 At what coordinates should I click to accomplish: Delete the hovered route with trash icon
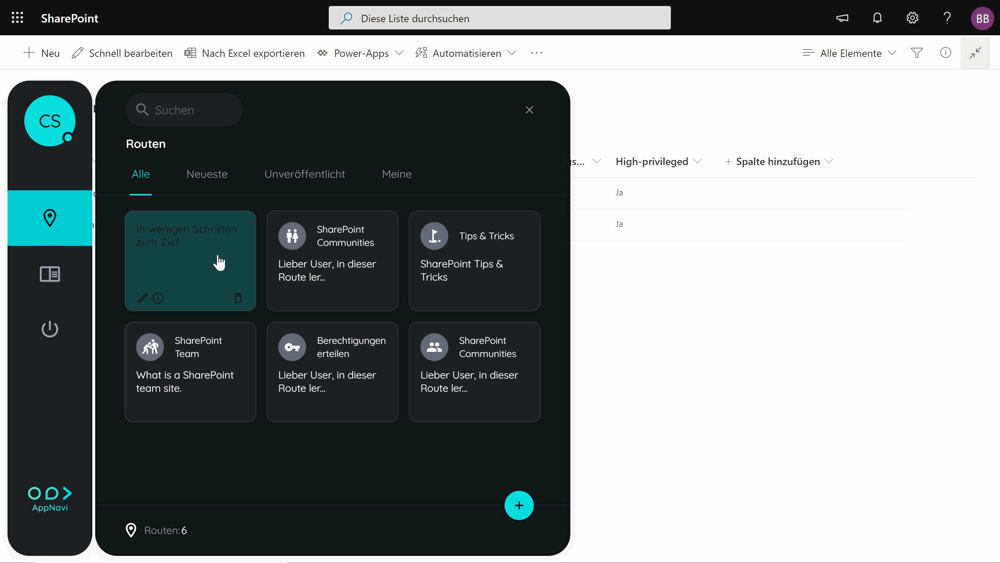pyautogui.click(x=238, y=298)
